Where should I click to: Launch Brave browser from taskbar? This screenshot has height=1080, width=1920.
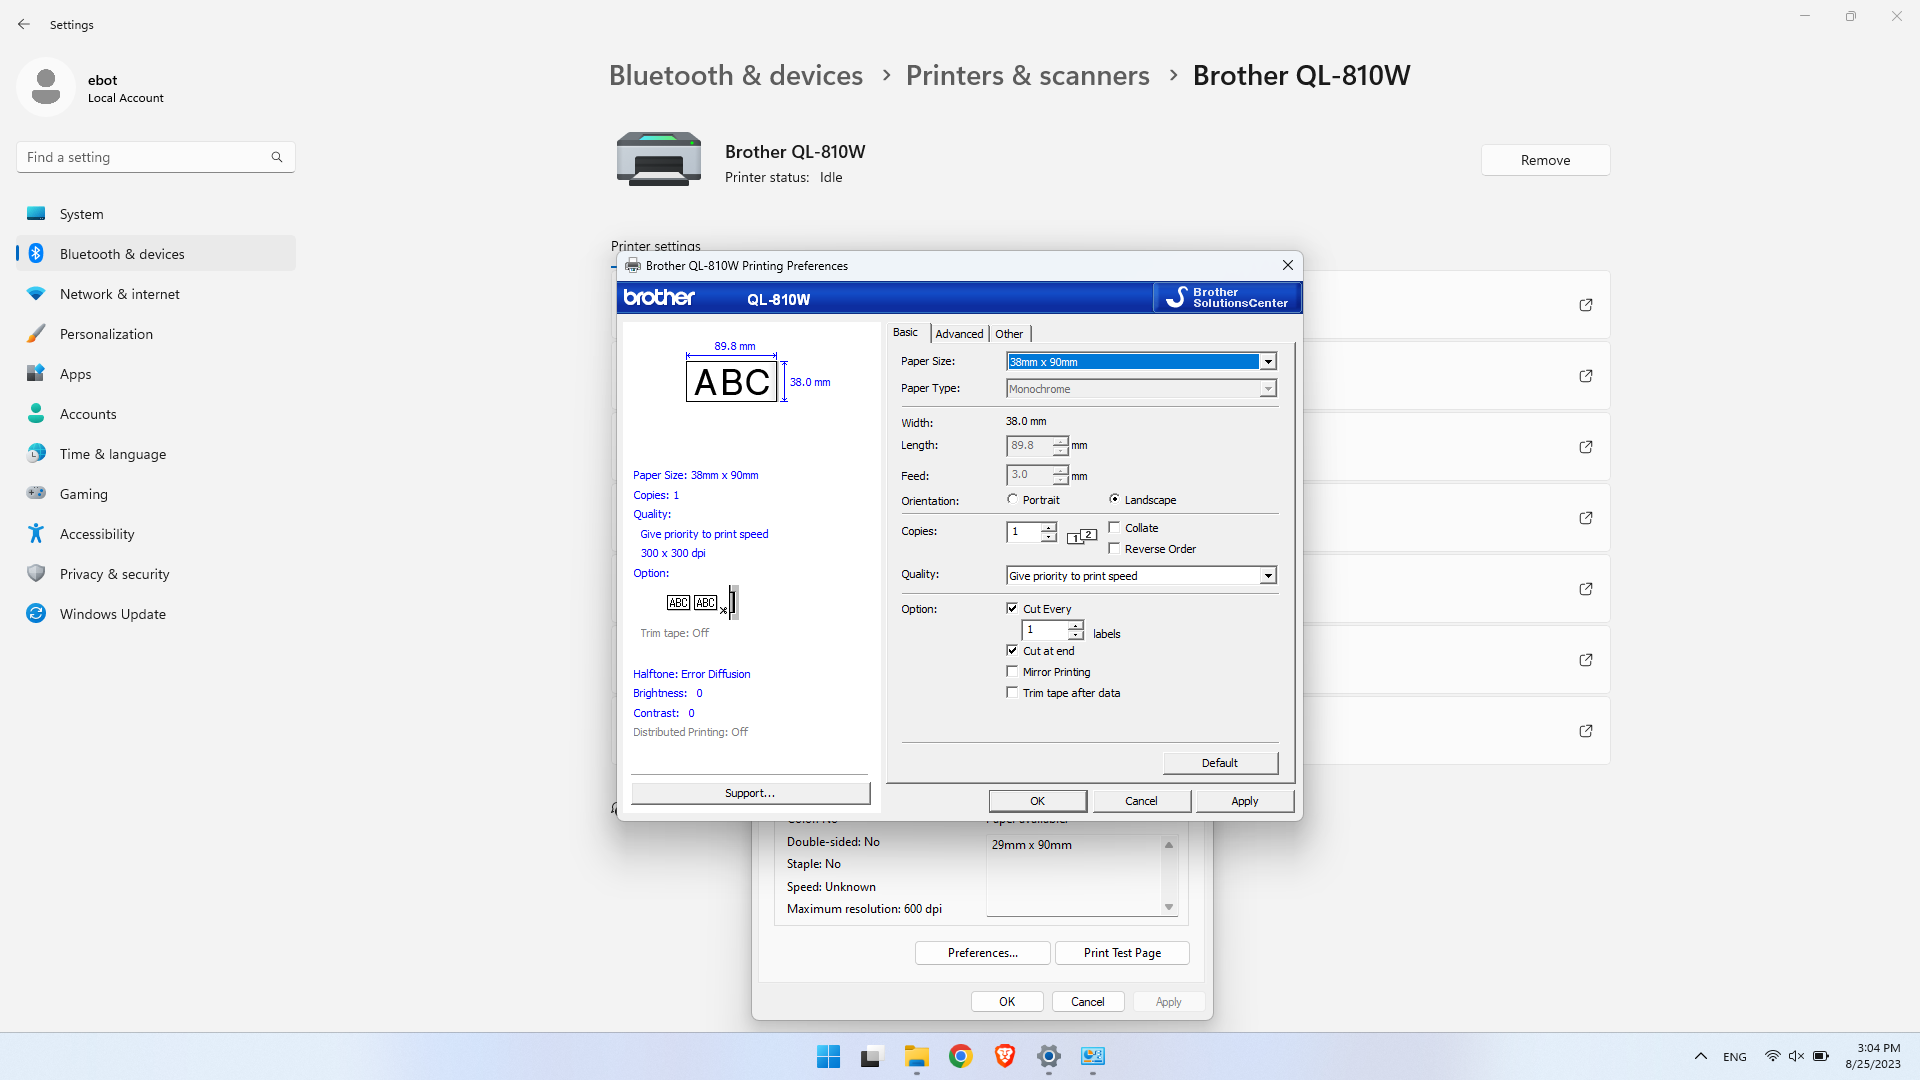point(1005,1056)
